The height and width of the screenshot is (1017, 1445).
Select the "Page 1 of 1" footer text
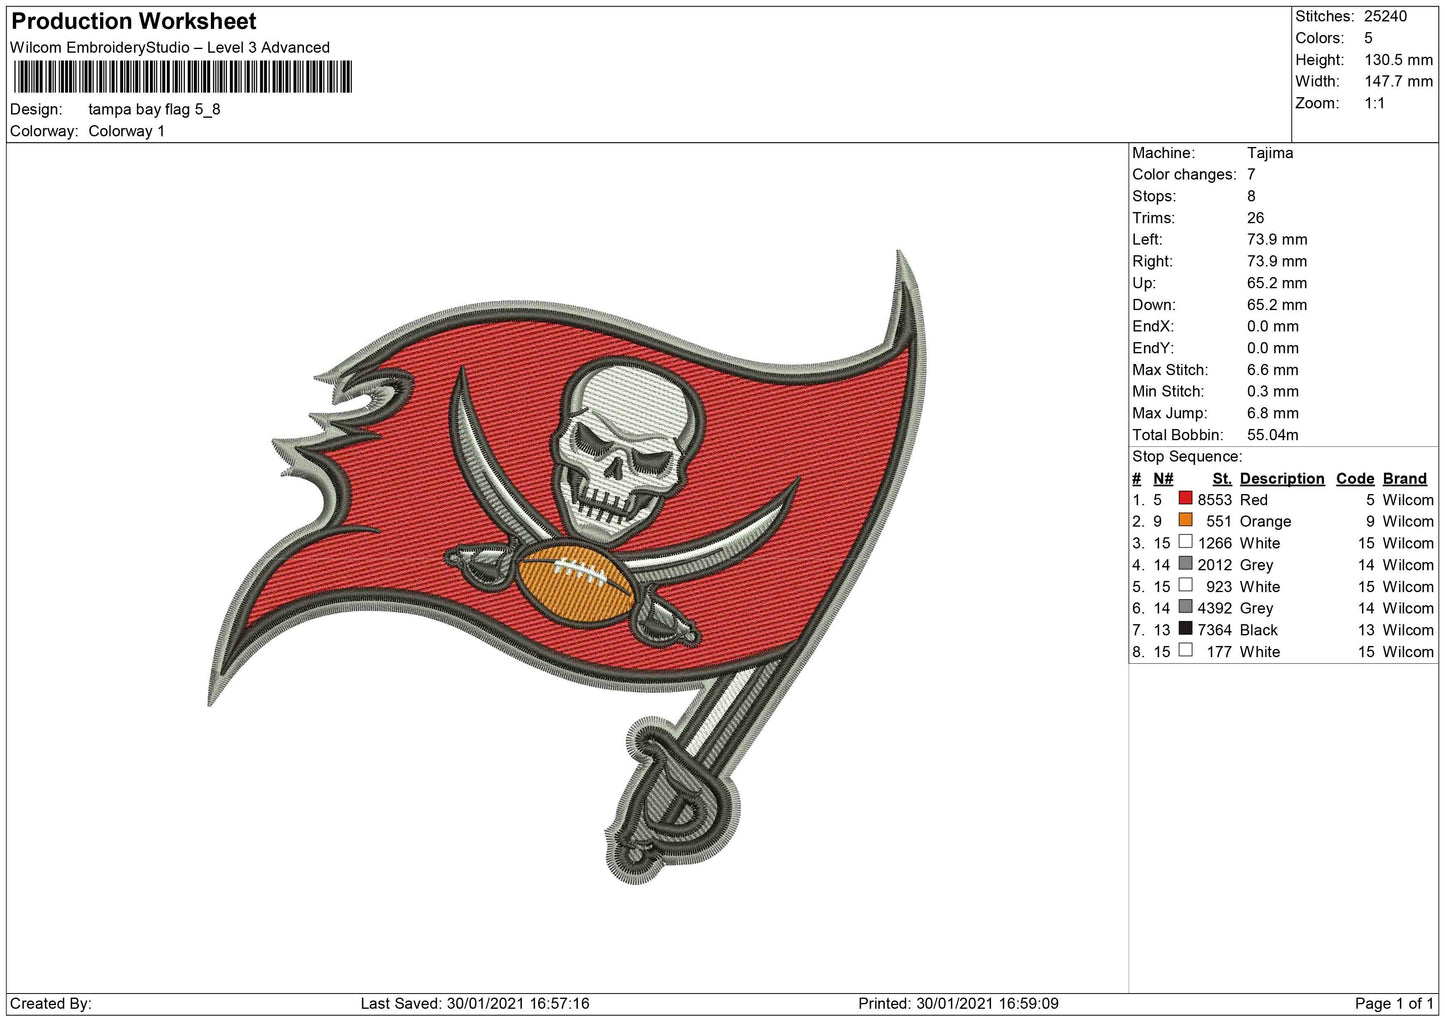pyautogui.click(x=1394, y=1004)
